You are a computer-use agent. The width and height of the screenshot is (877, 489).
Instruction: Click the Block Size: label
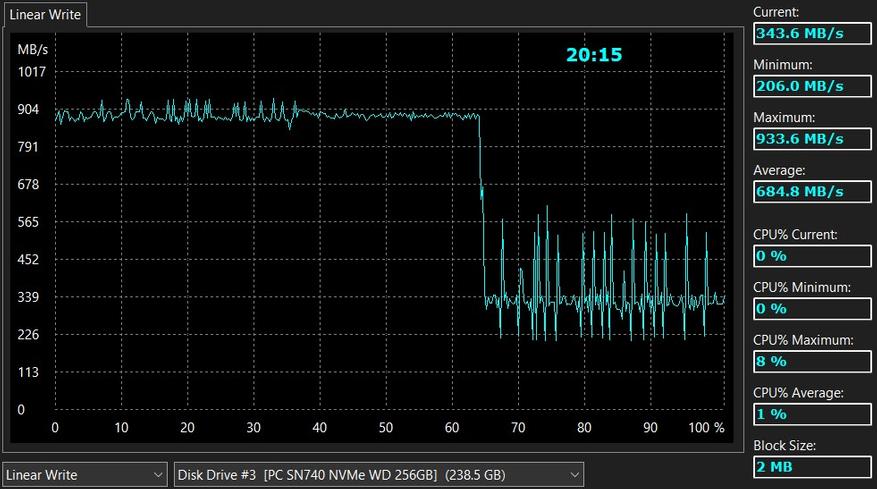tap(784, 445)
